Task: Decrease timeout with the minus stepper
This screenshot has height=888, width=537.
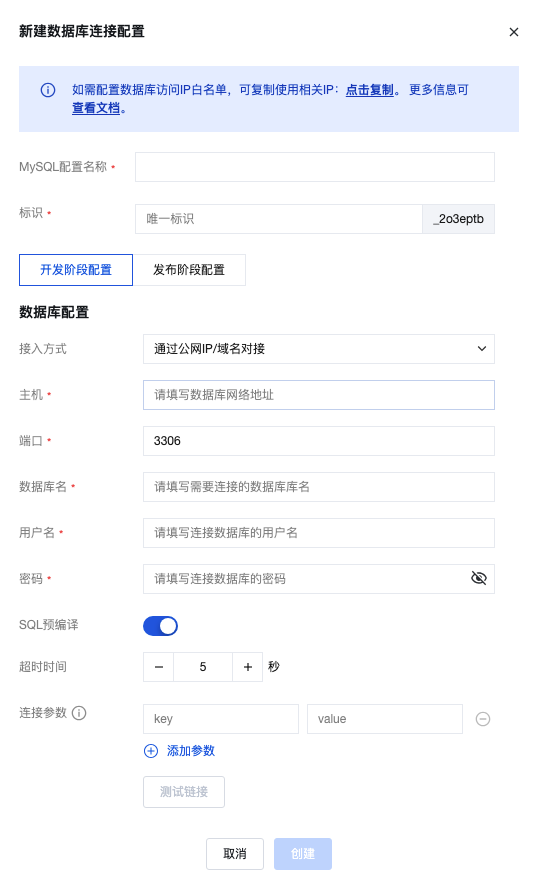Action: [159, 667]
